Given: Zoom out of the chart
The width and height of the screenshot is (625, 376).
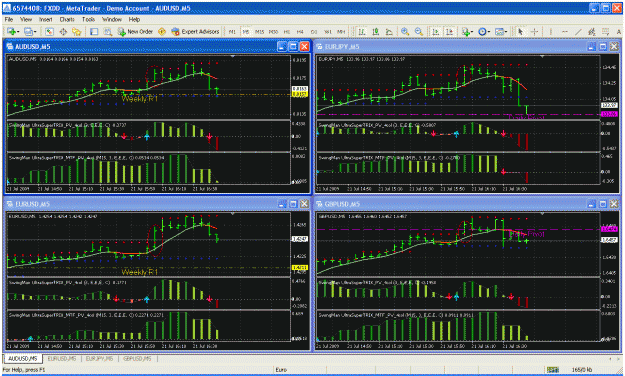Looking at the screenshot, I should click(419, 31).
